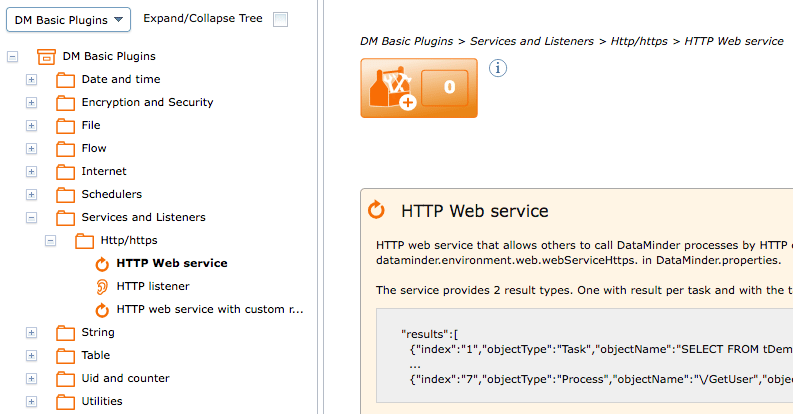The width and height of the screenshot is (793, 414).
Task: Collapse the Http/https subfolder
Action: pyautogui.click(x=50, y=241)
